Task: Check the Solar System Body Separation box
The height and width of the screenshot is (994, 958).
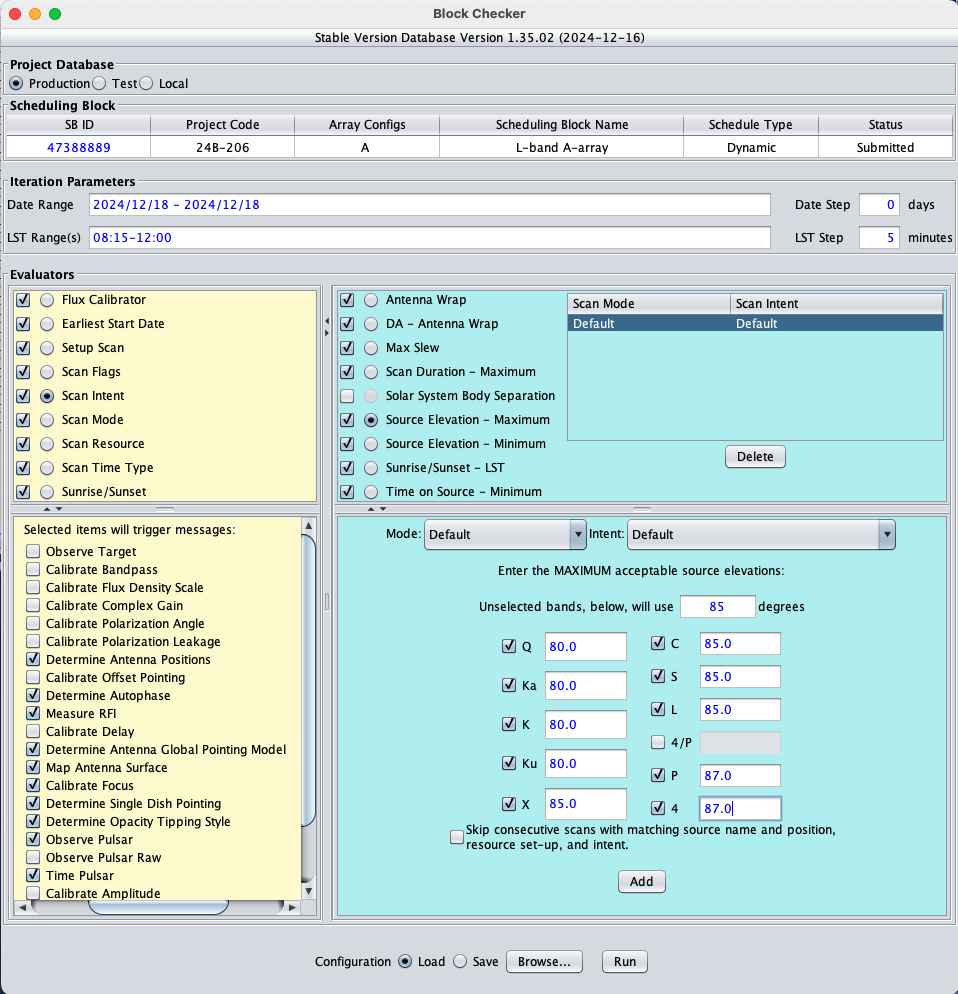Action: coord(347,396)
